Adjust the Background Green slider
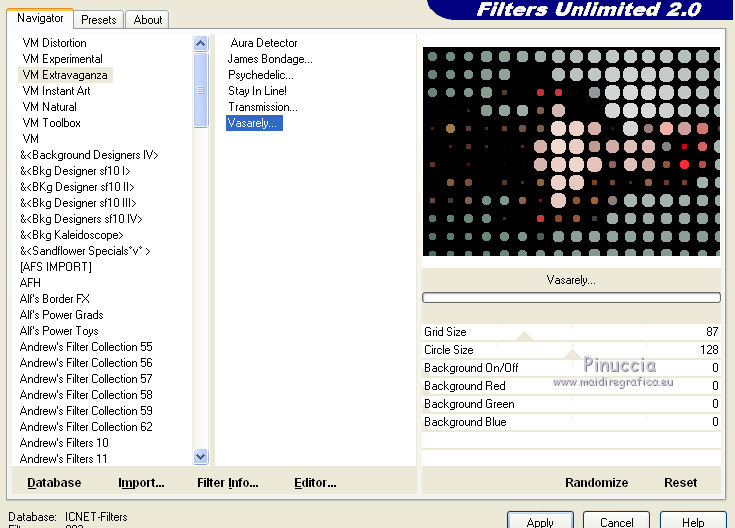The height and width of the screenshot is (528, 735). pyautogui.click(x=571, y=404)
